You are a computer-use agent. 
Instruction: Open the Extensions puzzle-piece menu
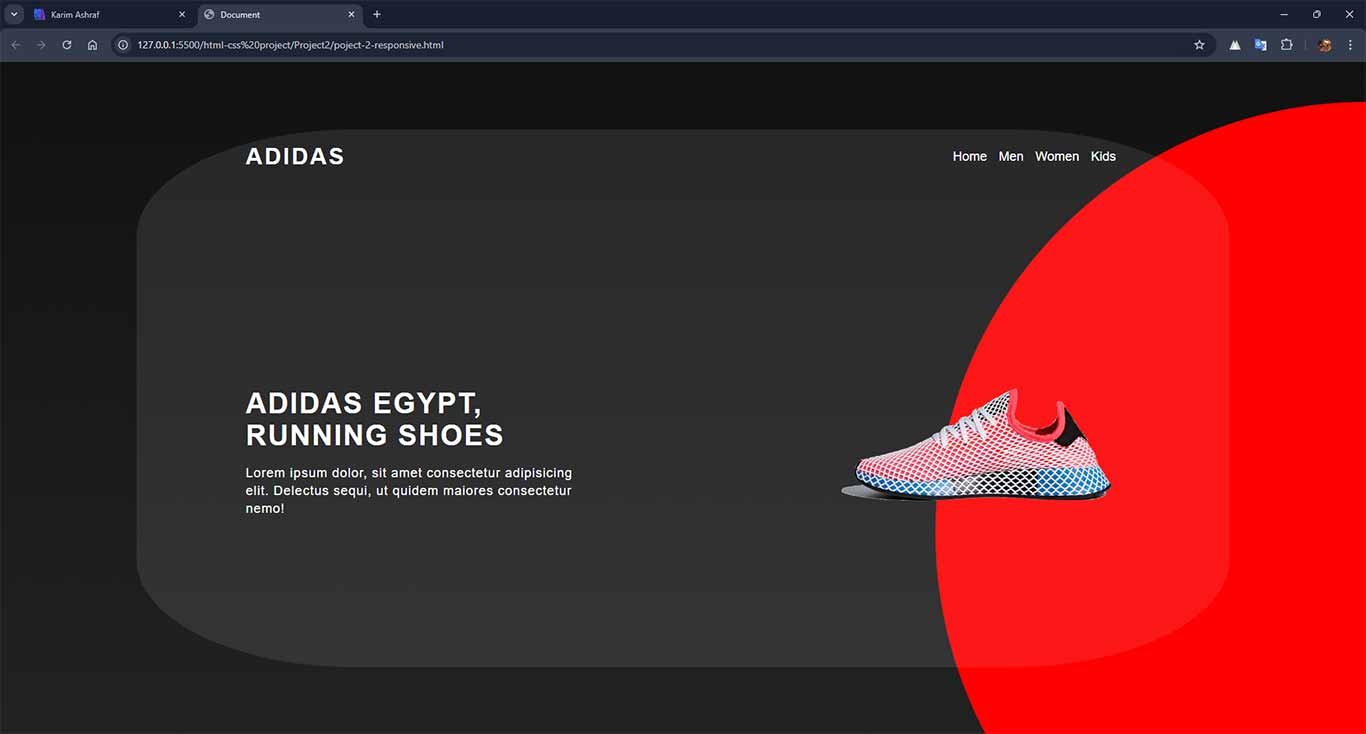click(1287, 45)
